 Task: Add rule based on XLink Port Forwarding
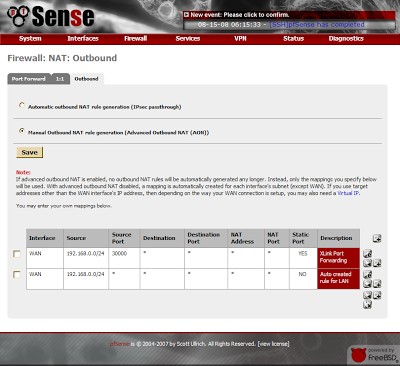coord(377,263)
